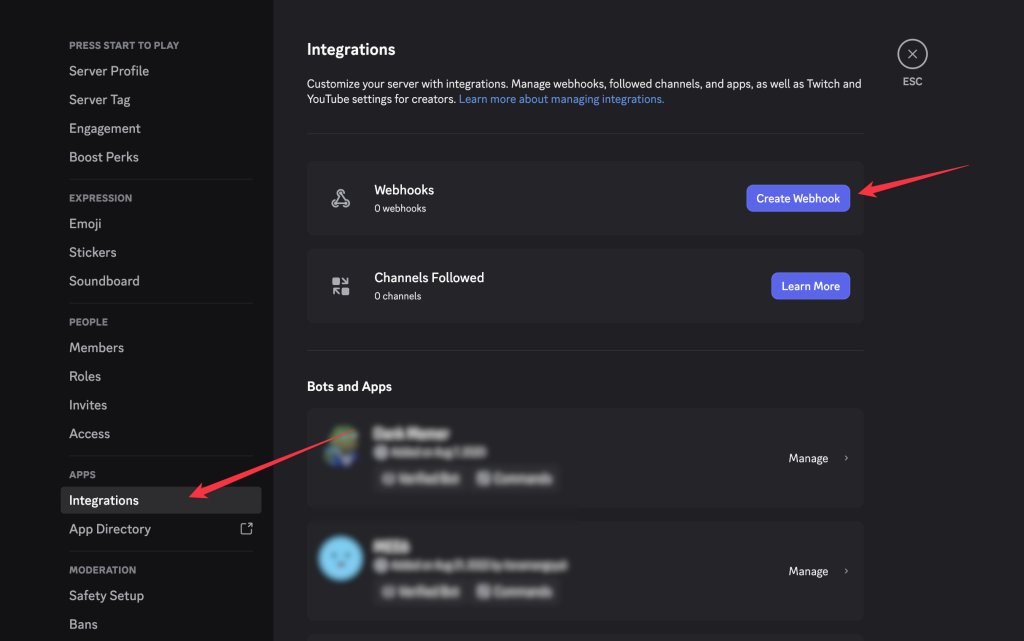Screen dimensions: 1024x641
Task: Click the Channels Followed title text
Action: tap(429, 277)
